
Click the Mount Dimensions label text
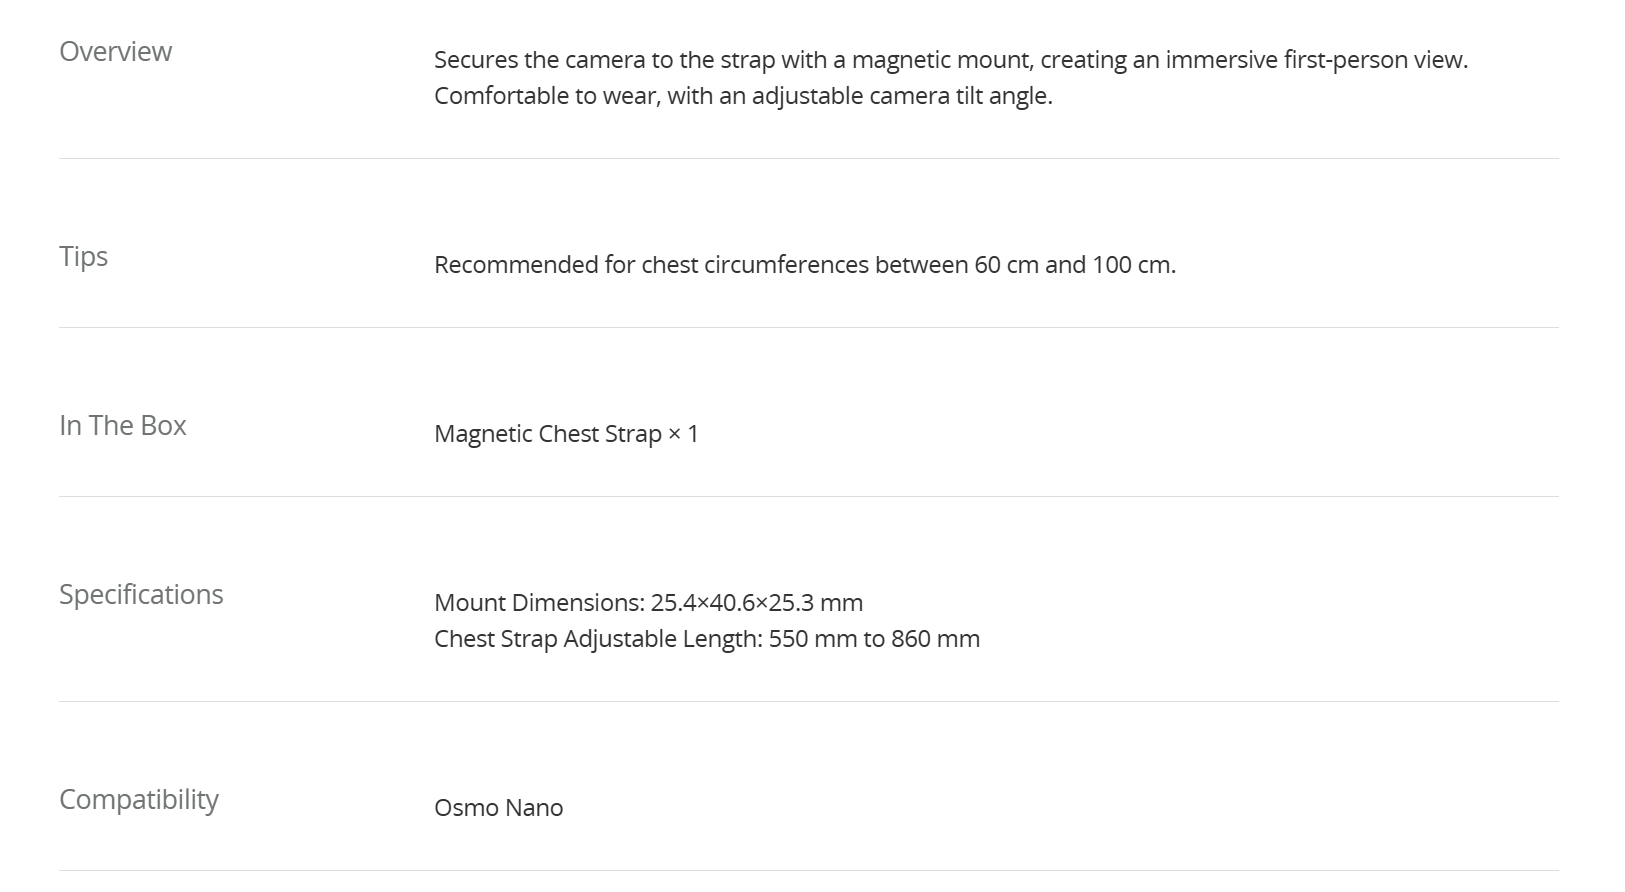539,603
